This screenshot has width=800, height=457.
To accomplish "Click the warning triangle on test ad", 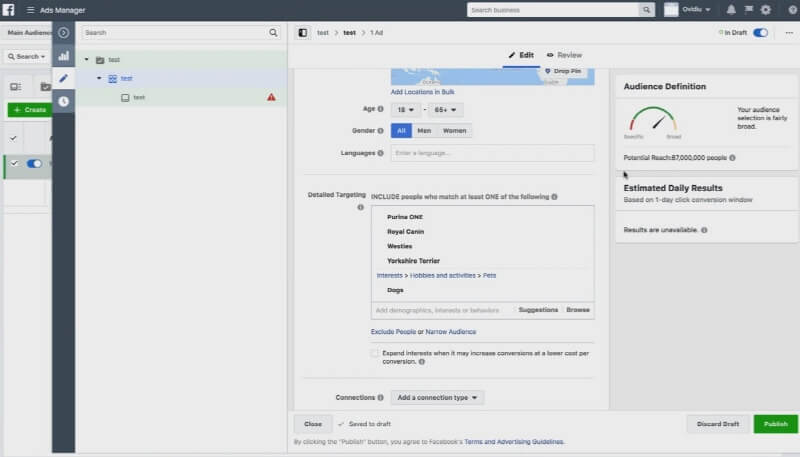I will click(x=271, y=97).
